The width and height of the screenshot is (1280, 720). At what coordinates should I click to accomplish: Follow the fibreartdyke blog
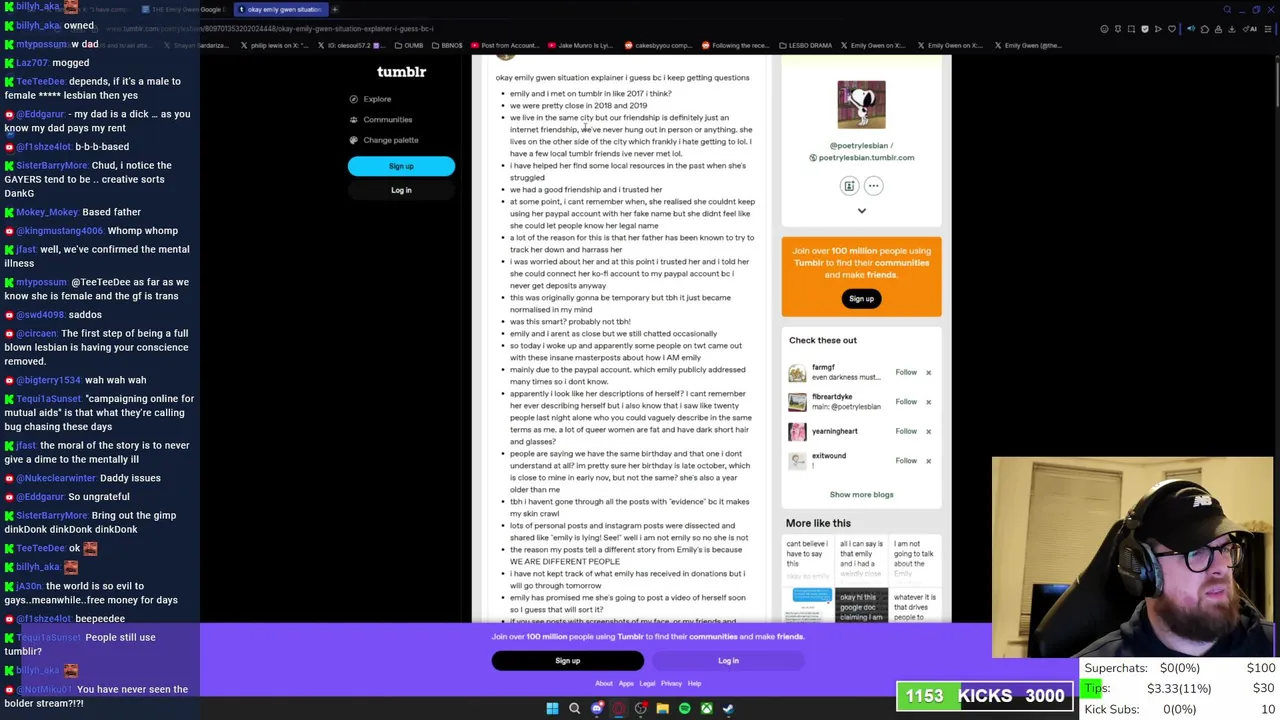pyautogui.click(x=906, y=402)
